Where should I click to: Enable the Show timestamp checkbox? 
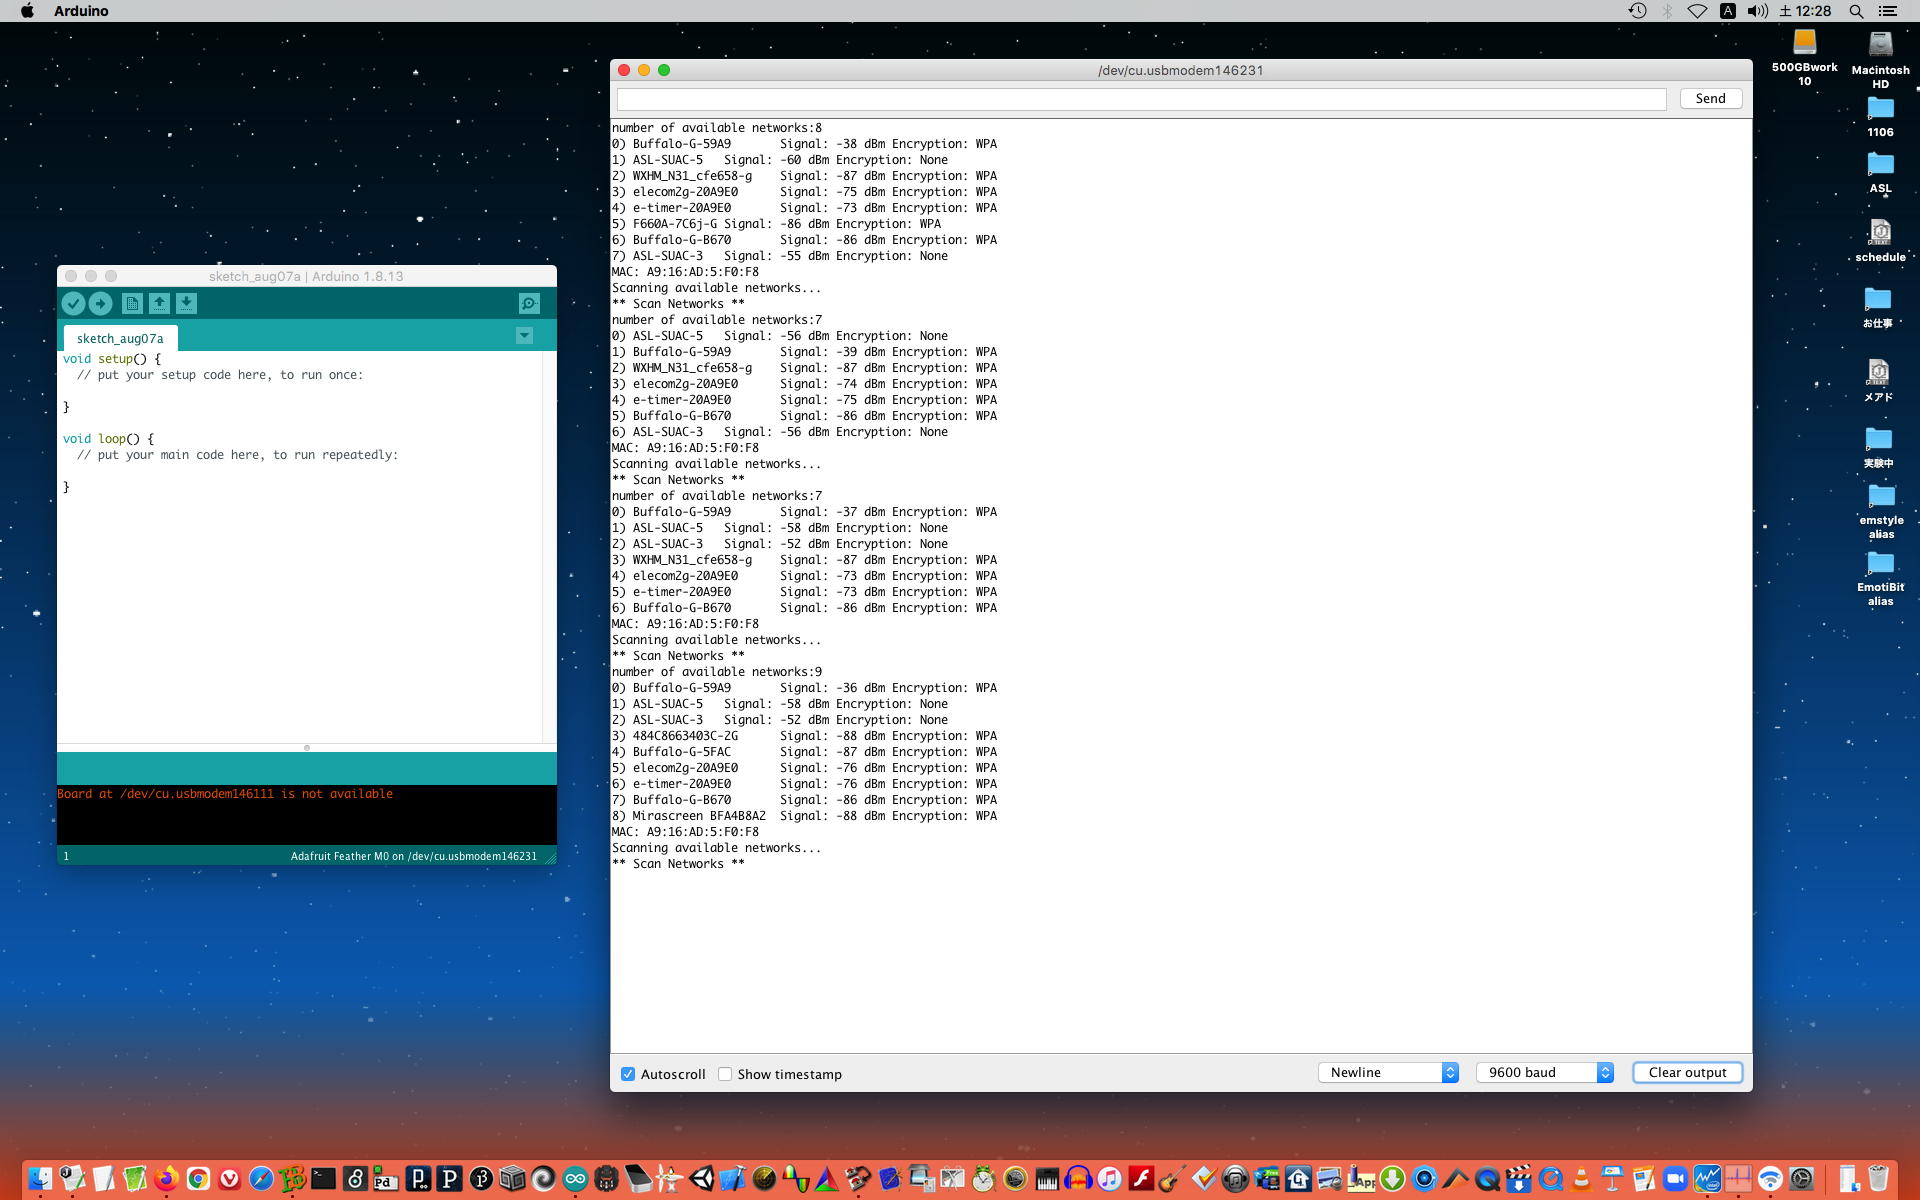tap(725, 1074)
